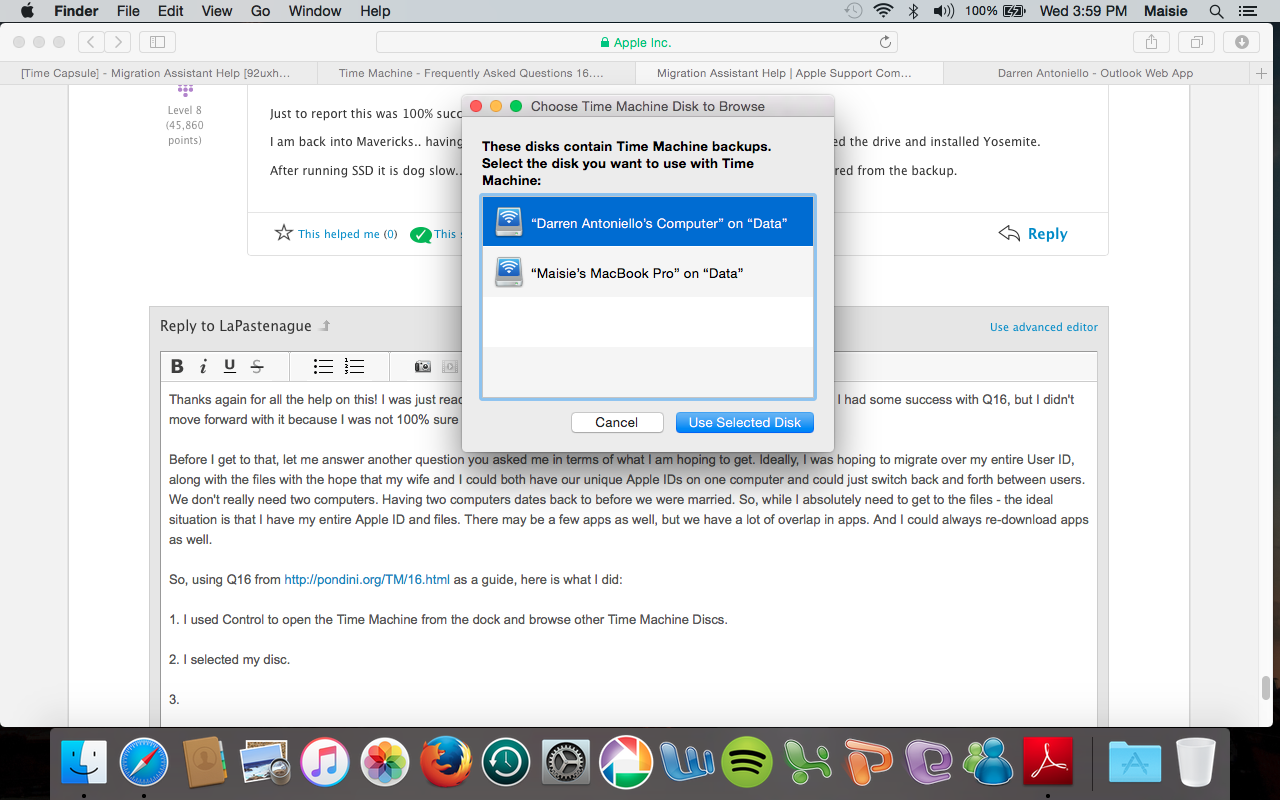This screenshot has width=1280, height=800.
Task: Open Microsoft Excel from the Dock
Action: click(x=807, y=763)
